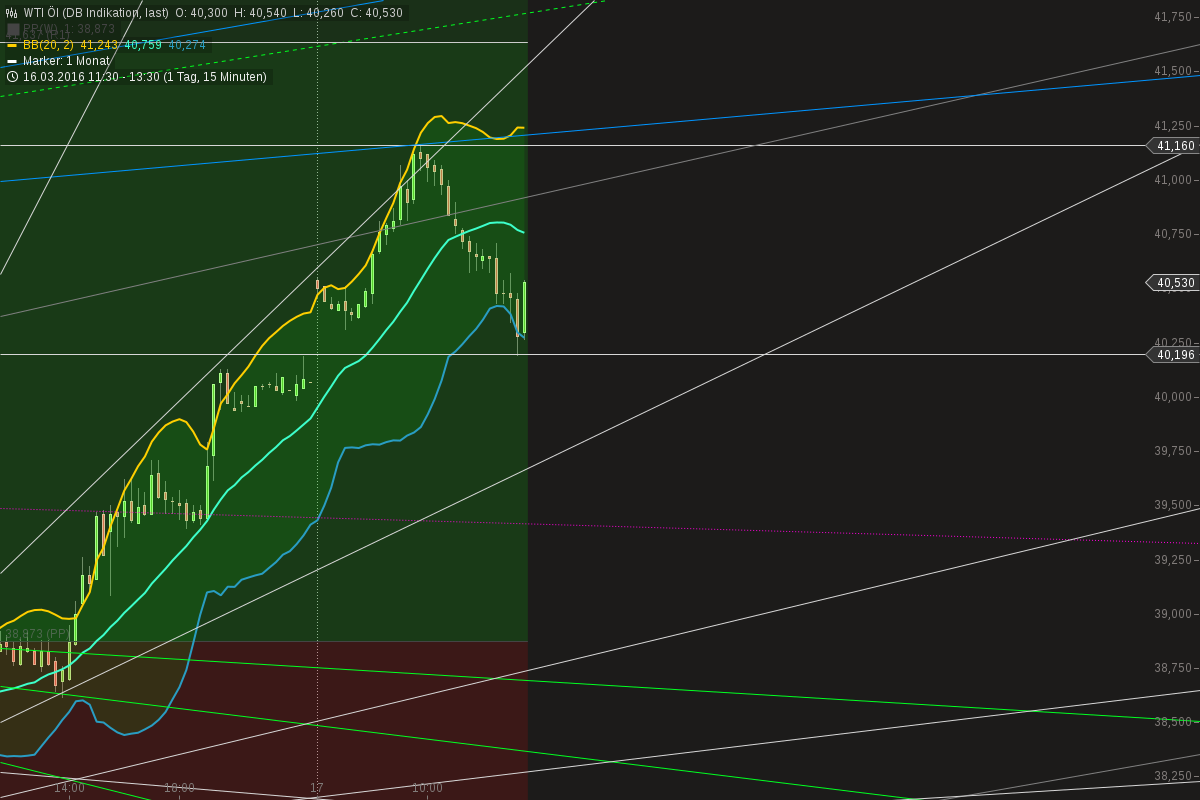The height and width of the screenshot is (800, 1200).
Task: Click the clock icon next to the timeframe
Action: [x=12, y=76]
